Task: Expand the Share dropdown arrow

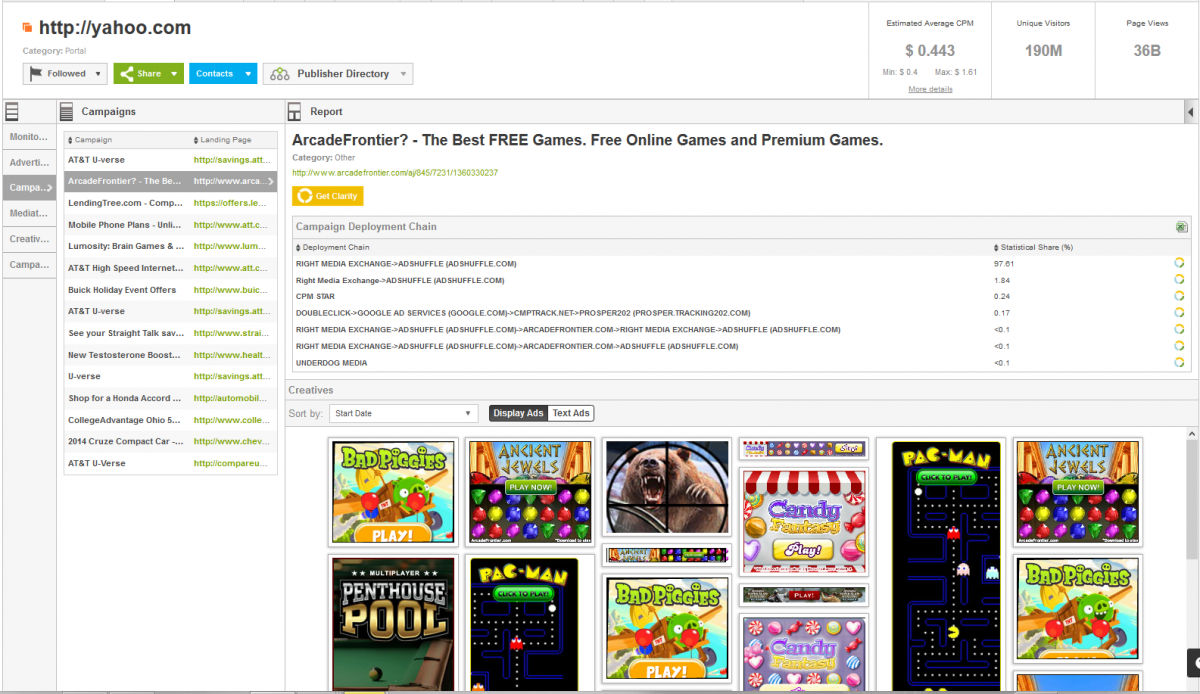Action: [174, 74]
